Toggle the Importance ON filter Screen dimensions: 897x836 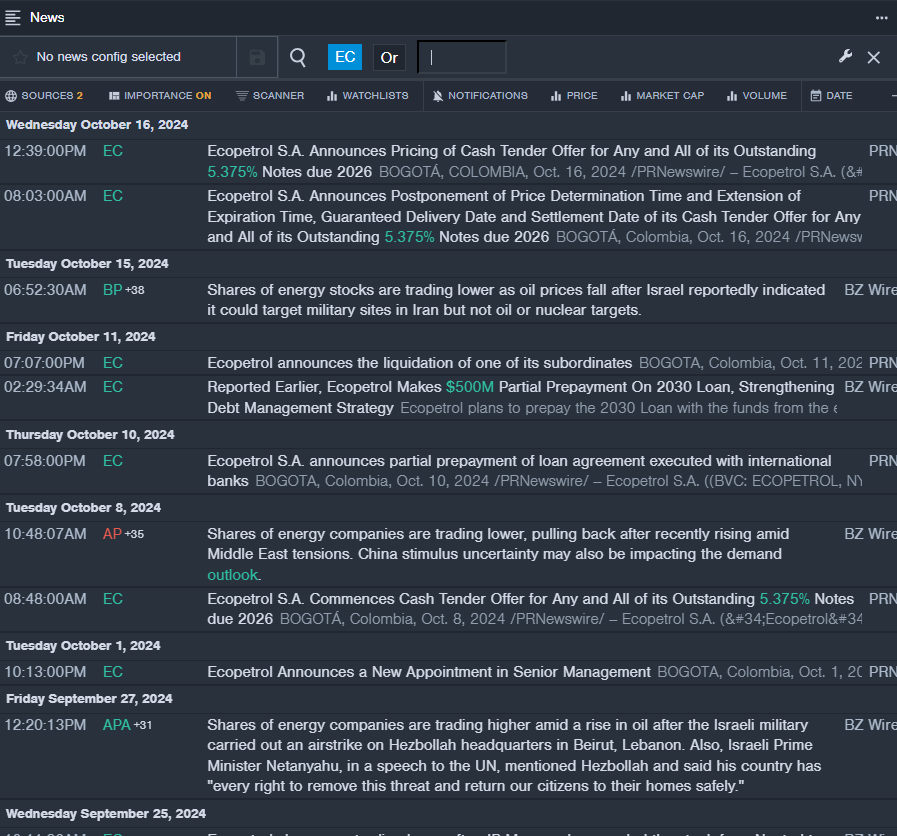point(160,96)
